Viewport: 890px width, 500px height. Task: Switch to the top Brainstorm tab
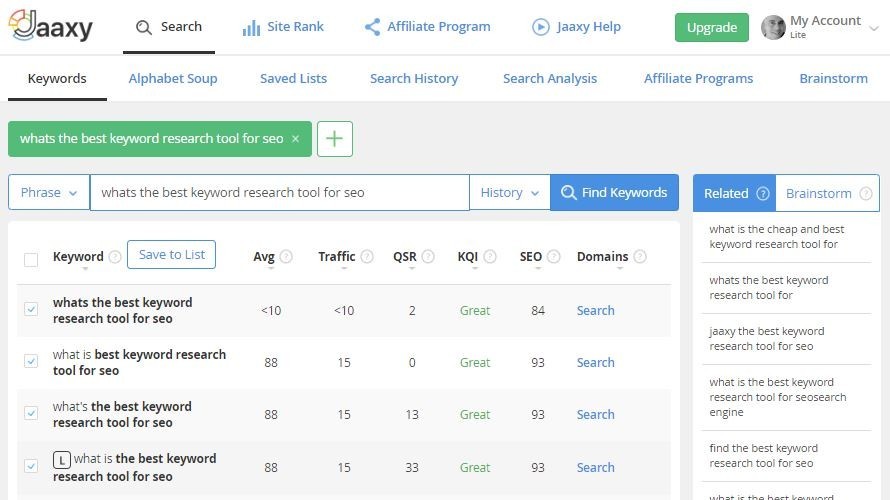click(833, 78)
